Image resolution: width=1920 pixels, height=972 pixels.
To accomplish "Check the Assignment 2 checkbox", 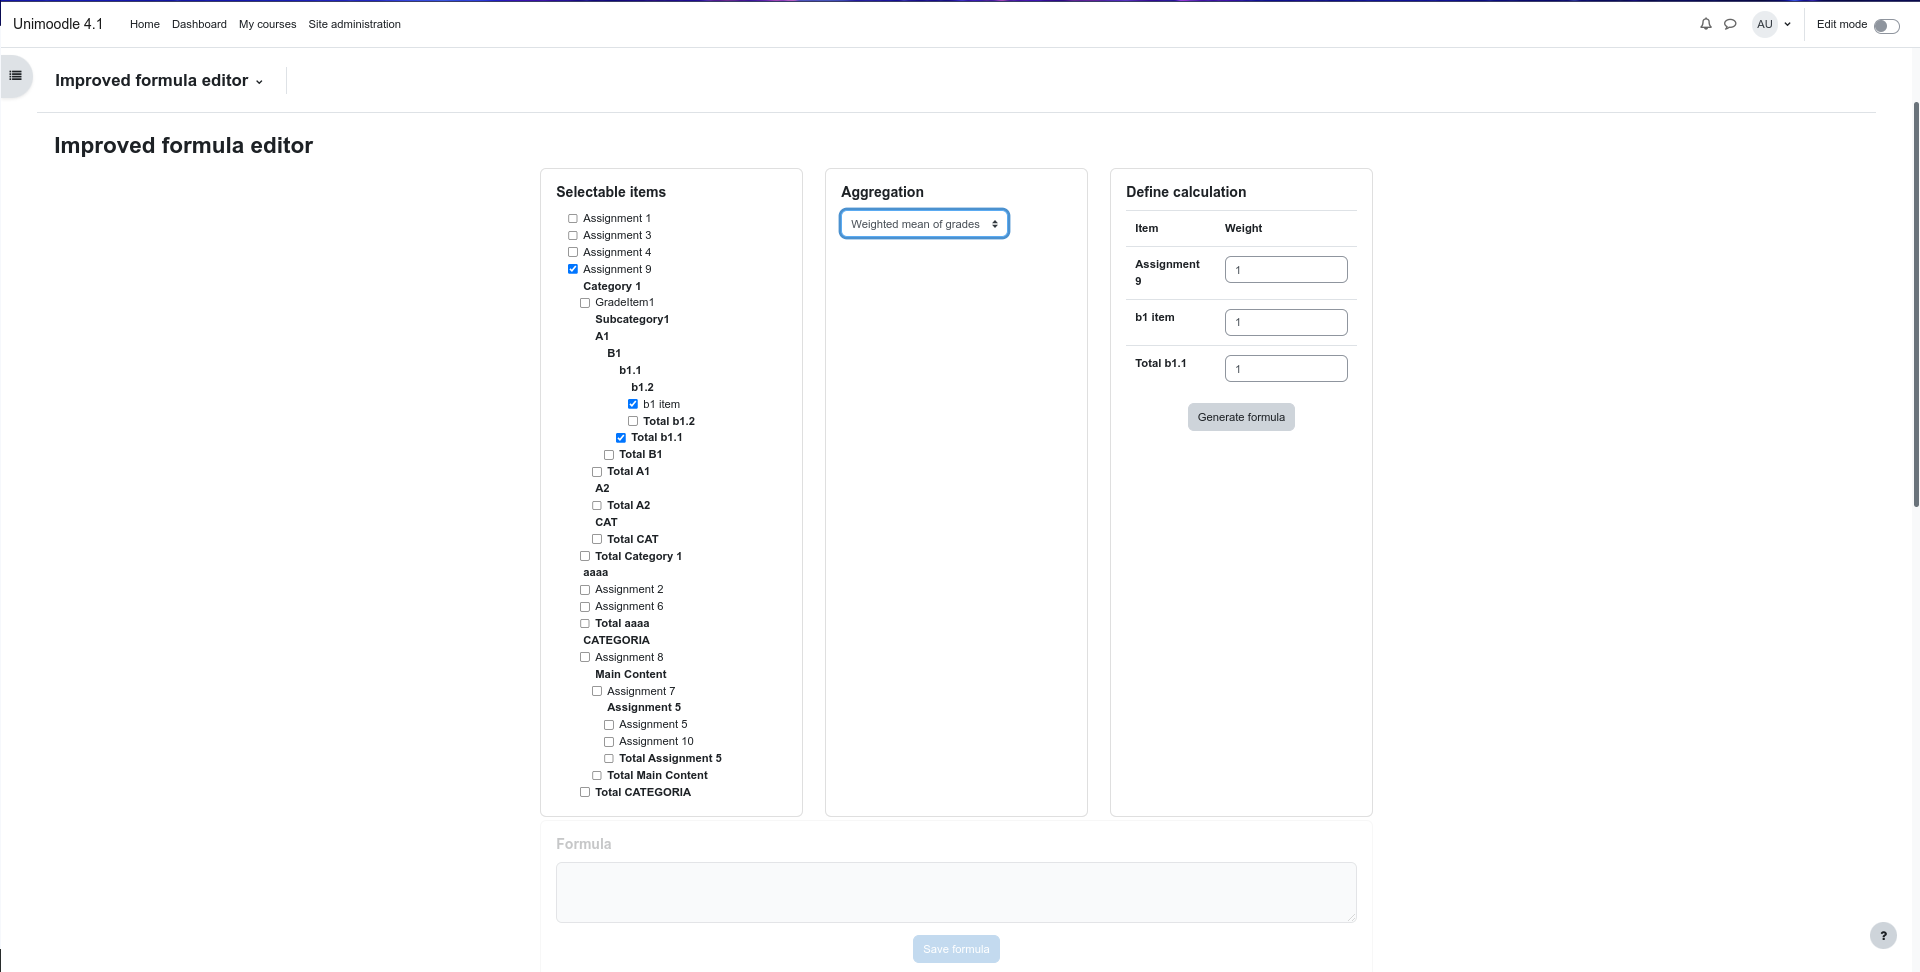I will pos(585,590).
